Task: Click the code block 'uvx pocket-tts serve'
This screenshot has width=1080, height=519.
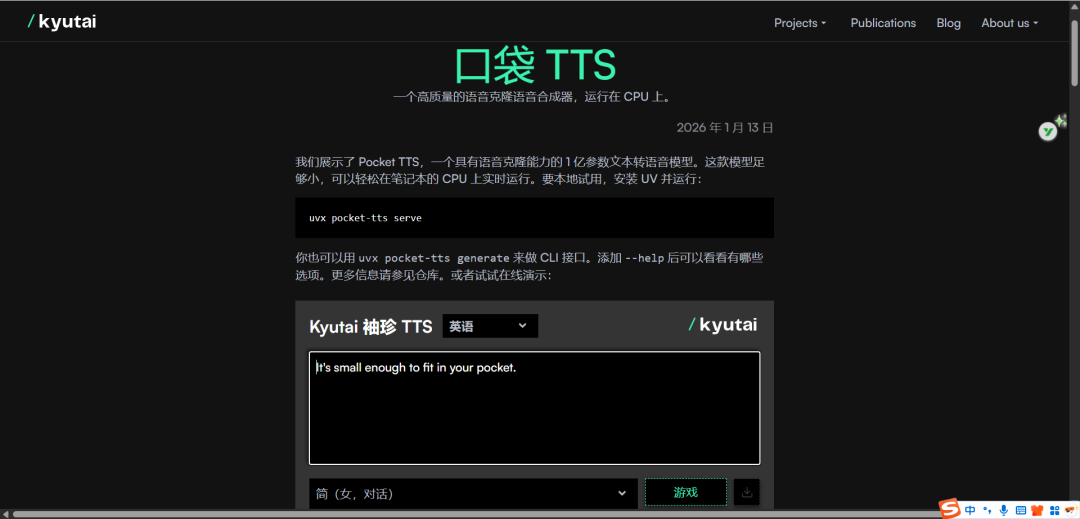Action: coord(534,218)
